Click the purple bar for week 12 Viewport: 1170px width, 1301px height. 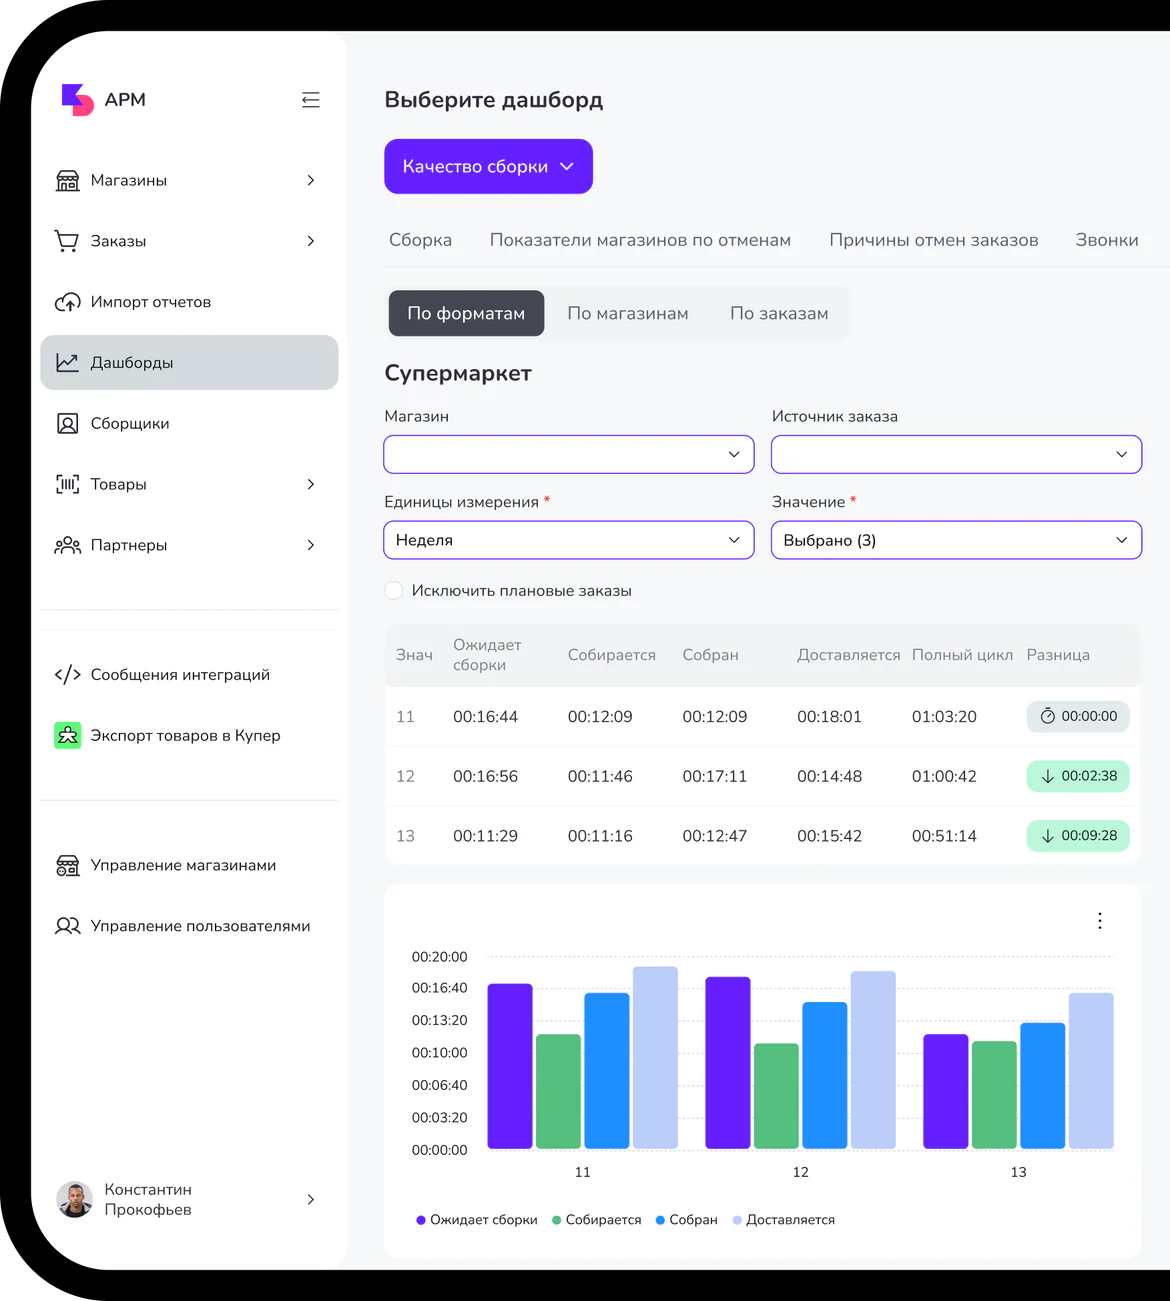click(x=728, y=1063)
